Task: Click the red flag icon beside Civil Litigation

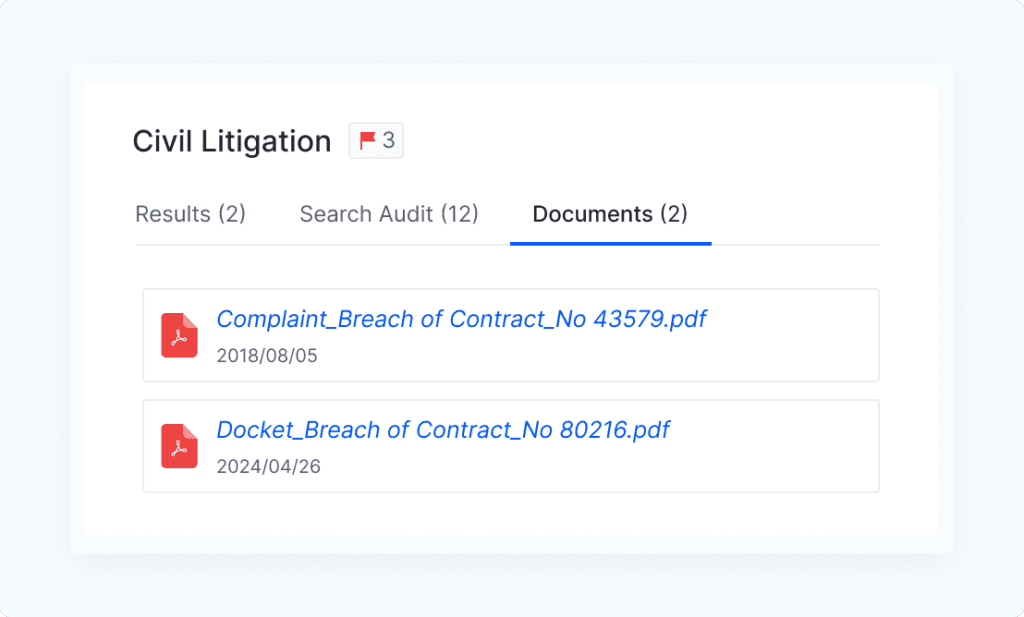Action: coord(366,140)
